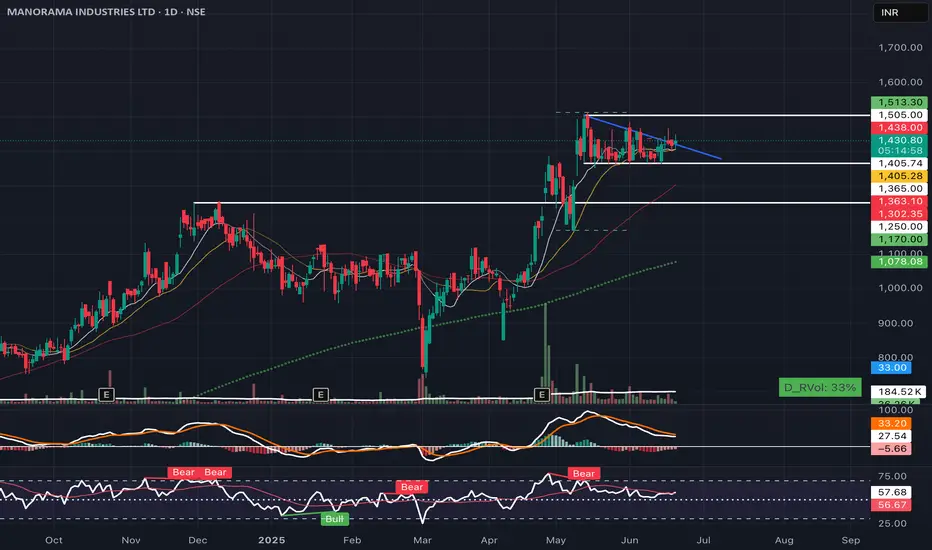The width and height of the screenshot is (932, 550).
Task: Click the D_RVol: 33% label
Action: click(820, 388)
